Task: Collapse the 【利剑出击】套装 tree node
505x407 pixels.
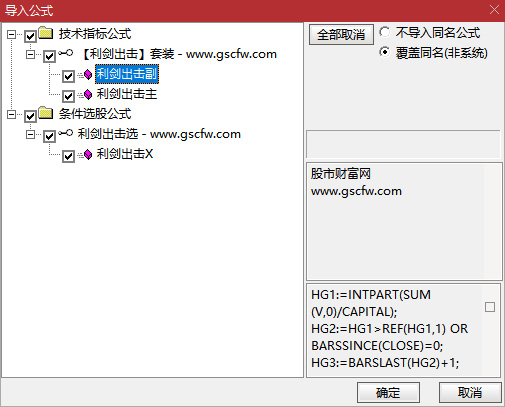Action: tap(30, 54)
